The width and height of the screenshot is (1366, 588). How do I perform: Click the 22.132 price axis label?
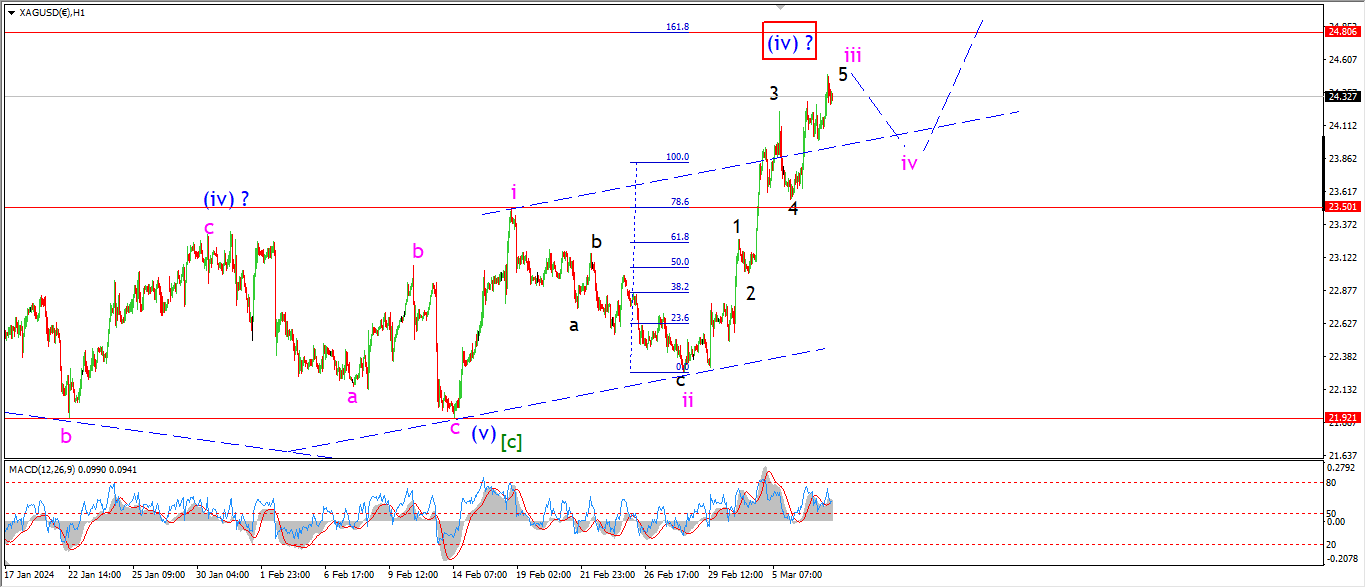pos(1342,390)
